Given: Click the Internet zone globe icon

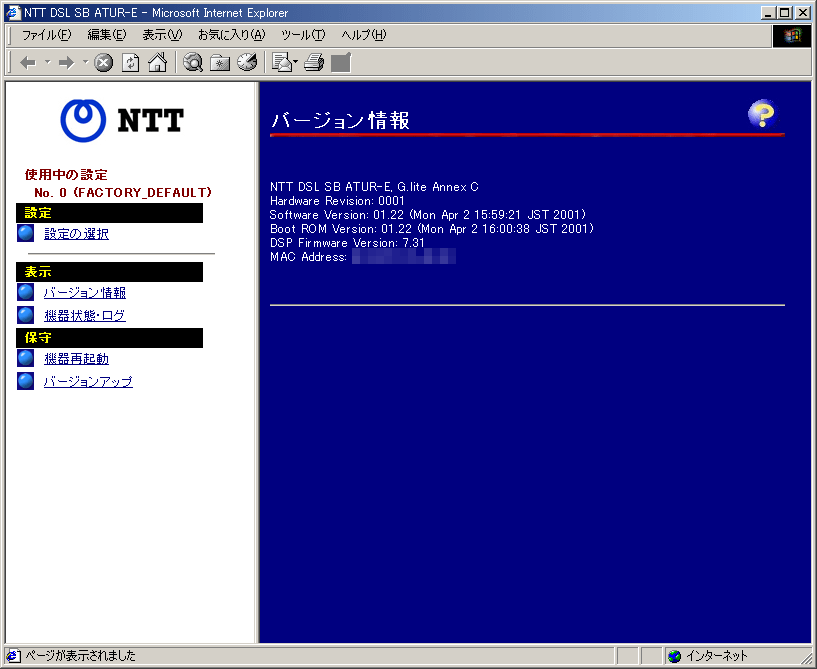Looking at the screenshot, I should point(675,656).
